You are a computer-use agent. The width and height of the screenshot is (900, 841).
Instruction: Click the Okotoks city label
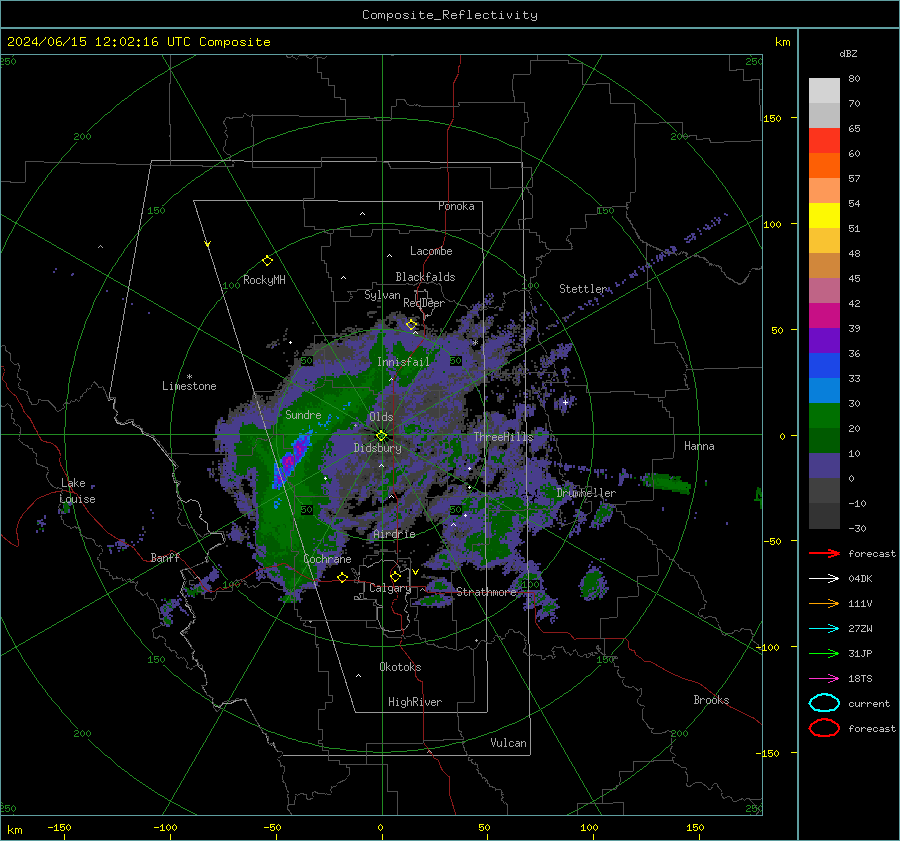point(400,667)
